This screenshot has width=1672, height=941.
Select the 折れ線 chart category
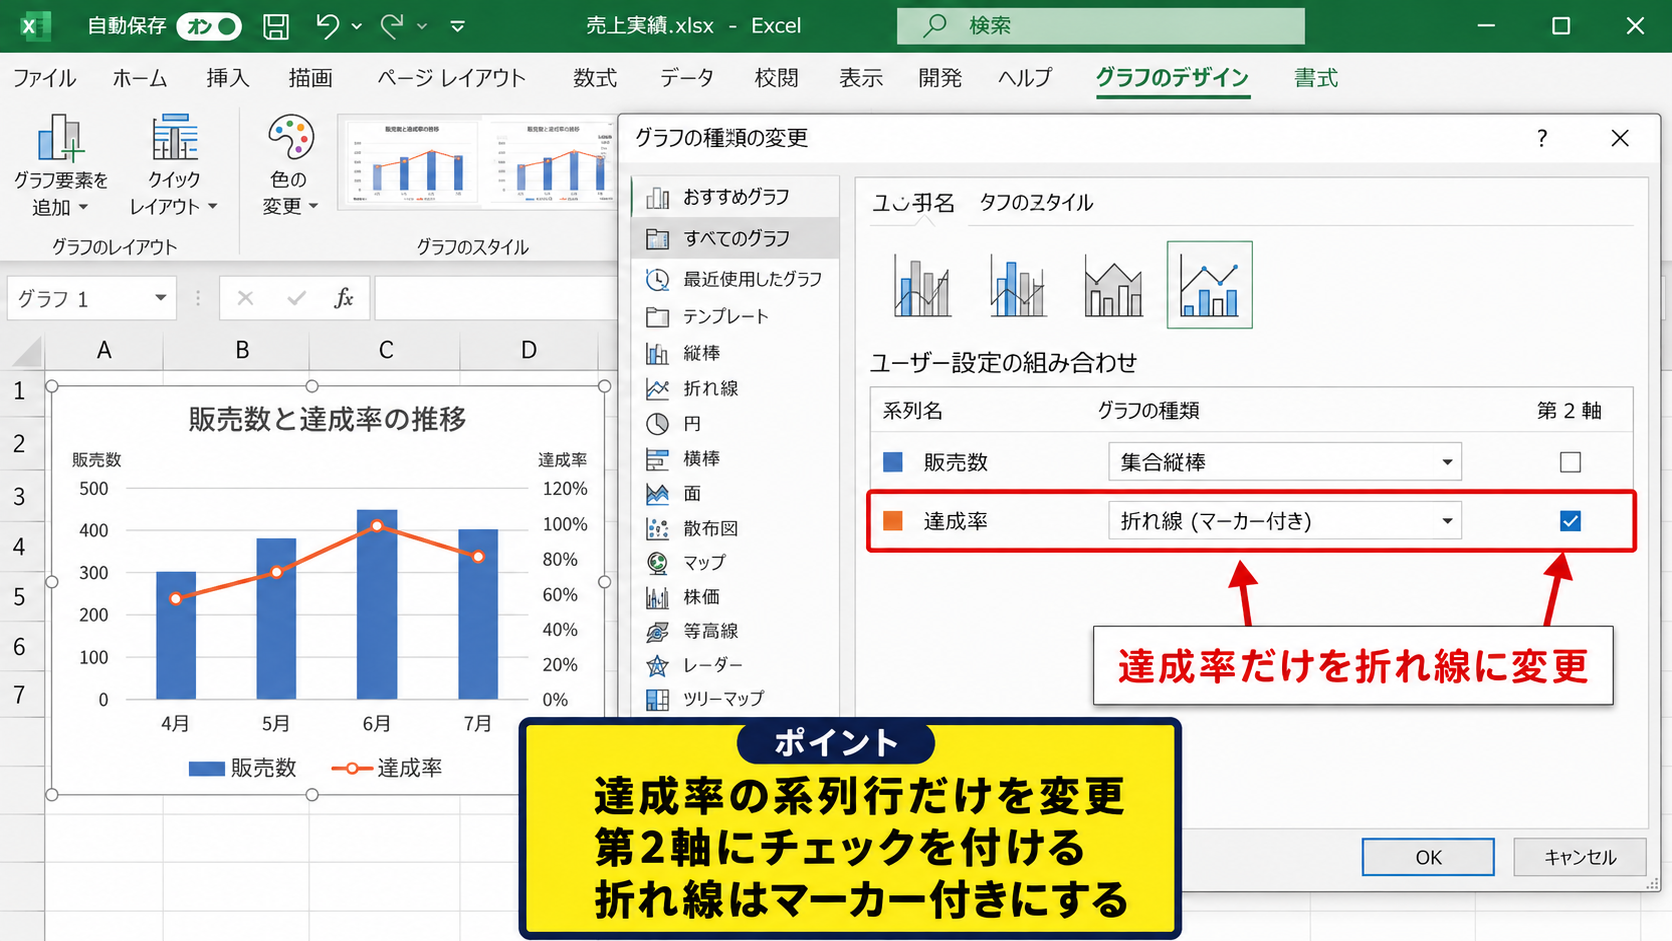pyautogui.click(x=710, y=388)
